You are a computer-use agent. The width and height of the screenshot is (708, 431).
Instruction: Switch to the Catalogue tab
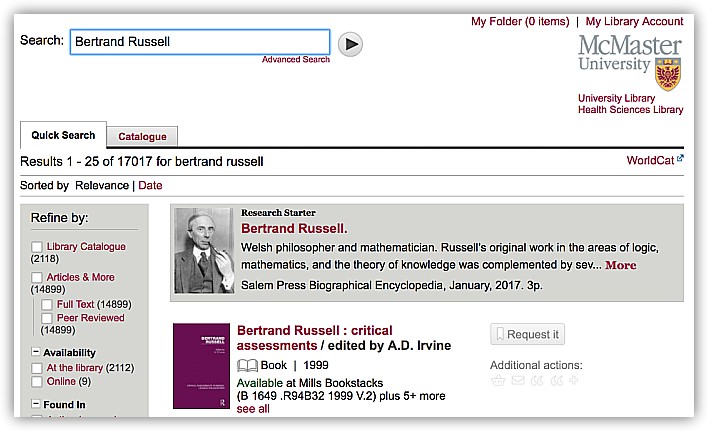coord(142,136)
